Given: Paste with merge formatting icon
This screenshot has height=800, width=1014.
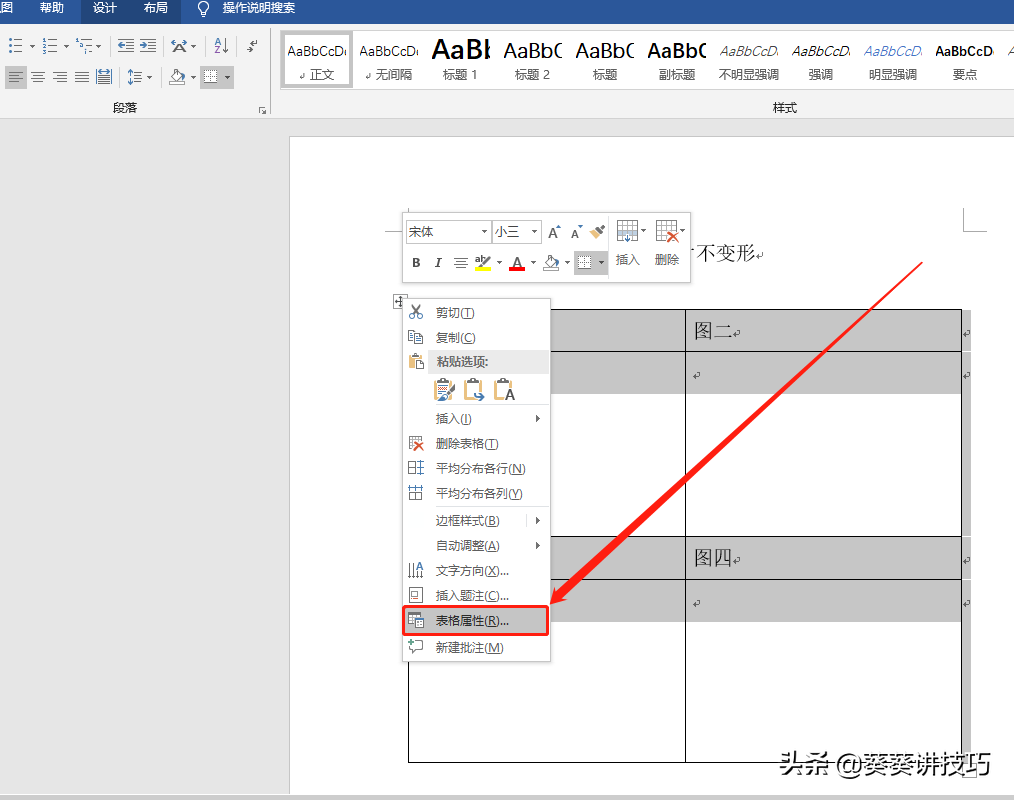Looking at the screenshot, I should pos(474,390).
